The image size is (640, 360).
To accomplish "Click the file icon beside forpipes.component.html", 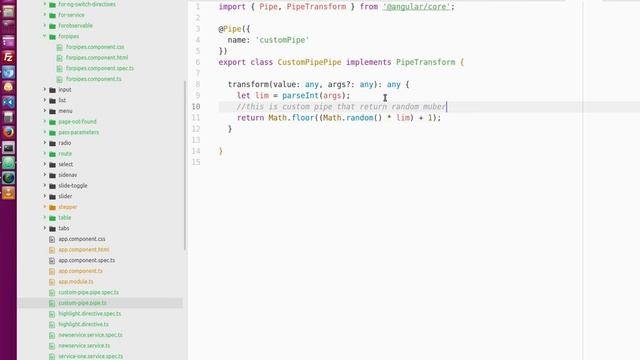I will [x=60, y=58].
